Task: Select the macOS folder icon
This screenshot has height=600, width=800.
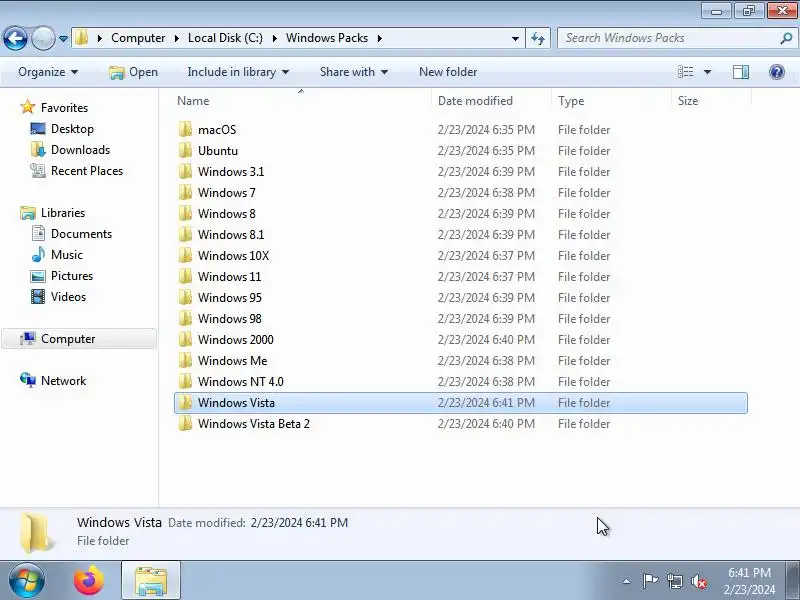Action: [x=185, y=129]
